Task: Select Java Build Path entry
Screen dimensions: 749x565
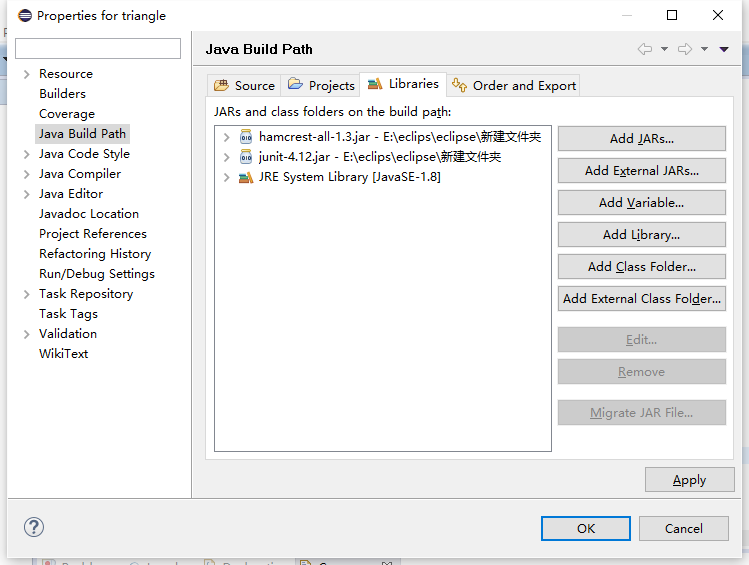Action: point(82,134)
